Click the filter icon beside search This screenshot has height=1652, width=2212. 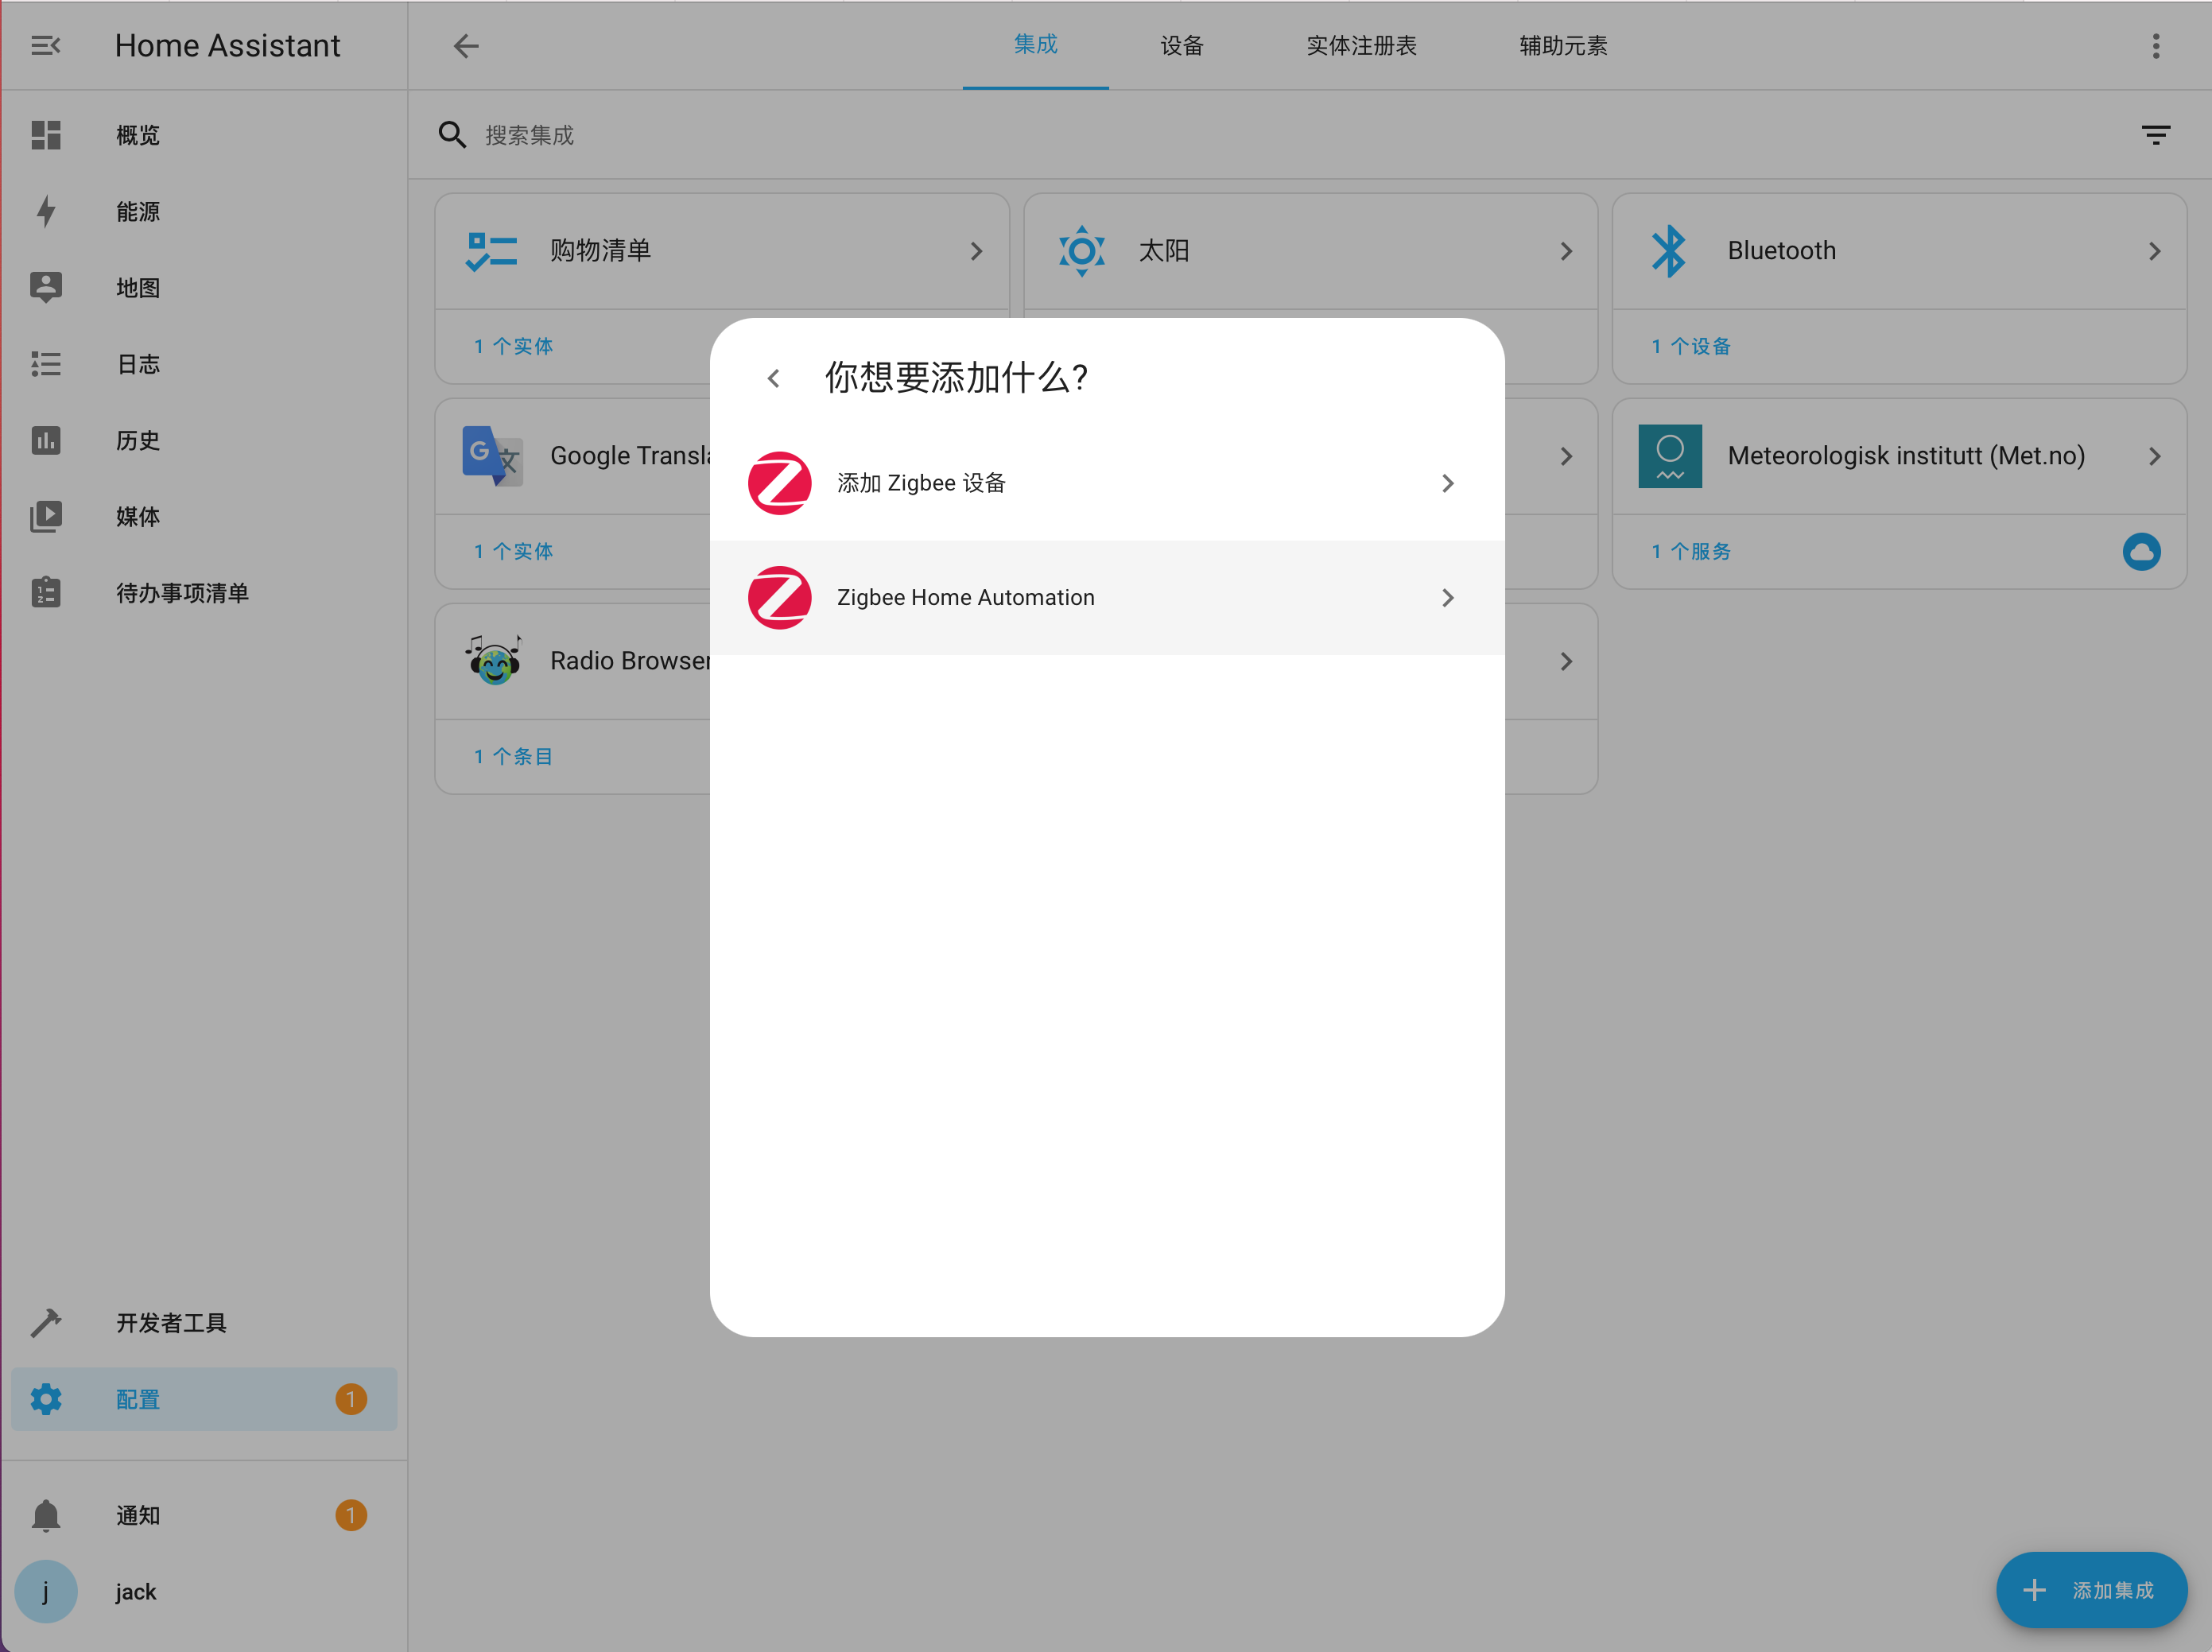[2155, 135]
